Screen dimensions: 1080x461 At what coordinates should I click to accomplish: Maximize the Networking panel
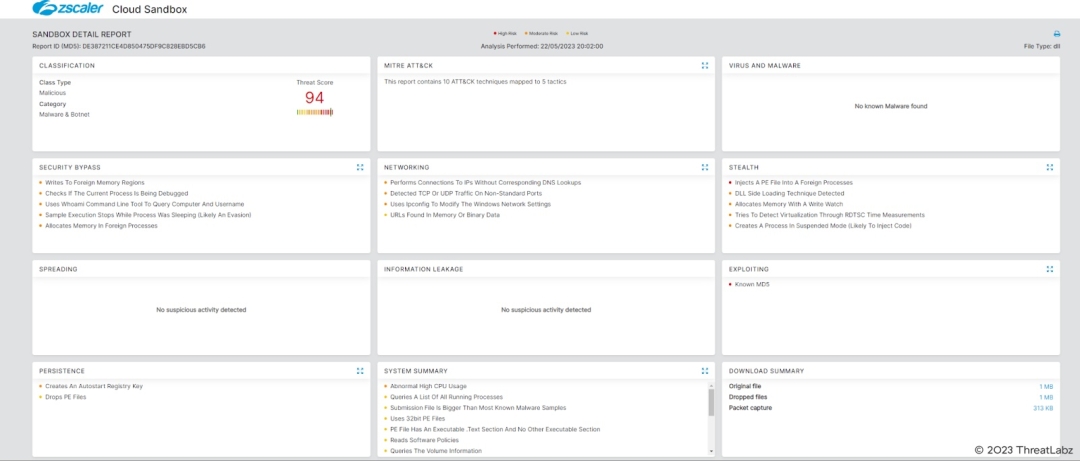[705, 168]
